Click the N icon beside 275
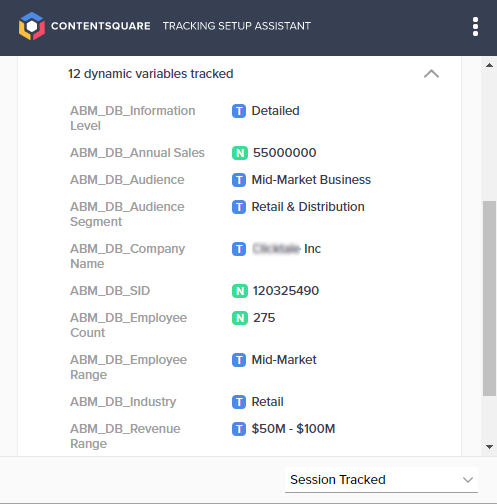Screen dimensions: 497x504 (240, 318)
